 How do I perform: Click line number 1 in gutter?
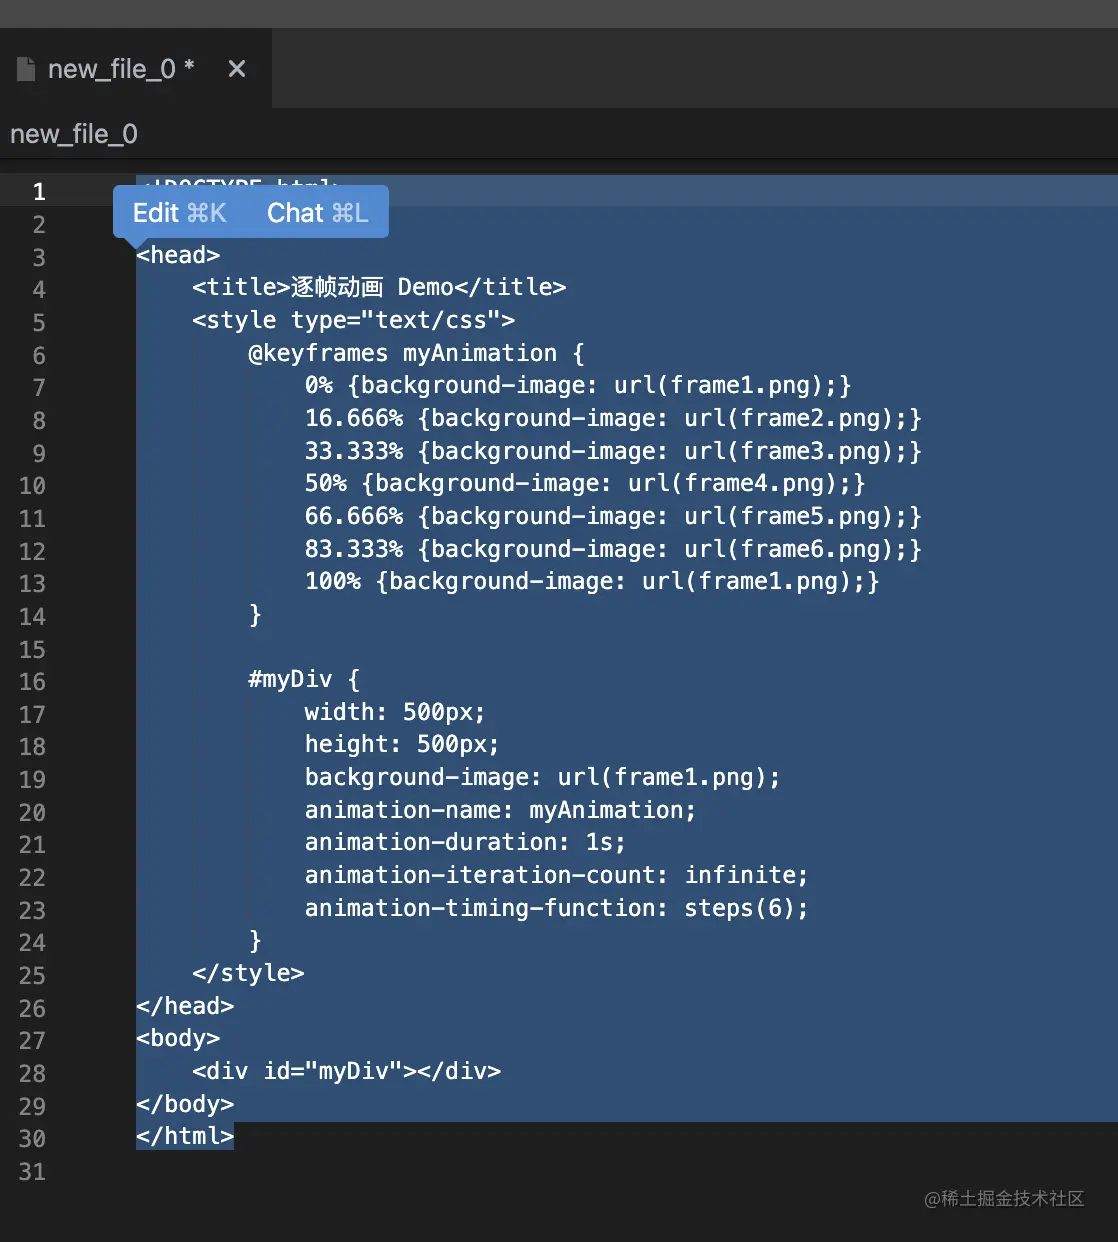(39, 191)
